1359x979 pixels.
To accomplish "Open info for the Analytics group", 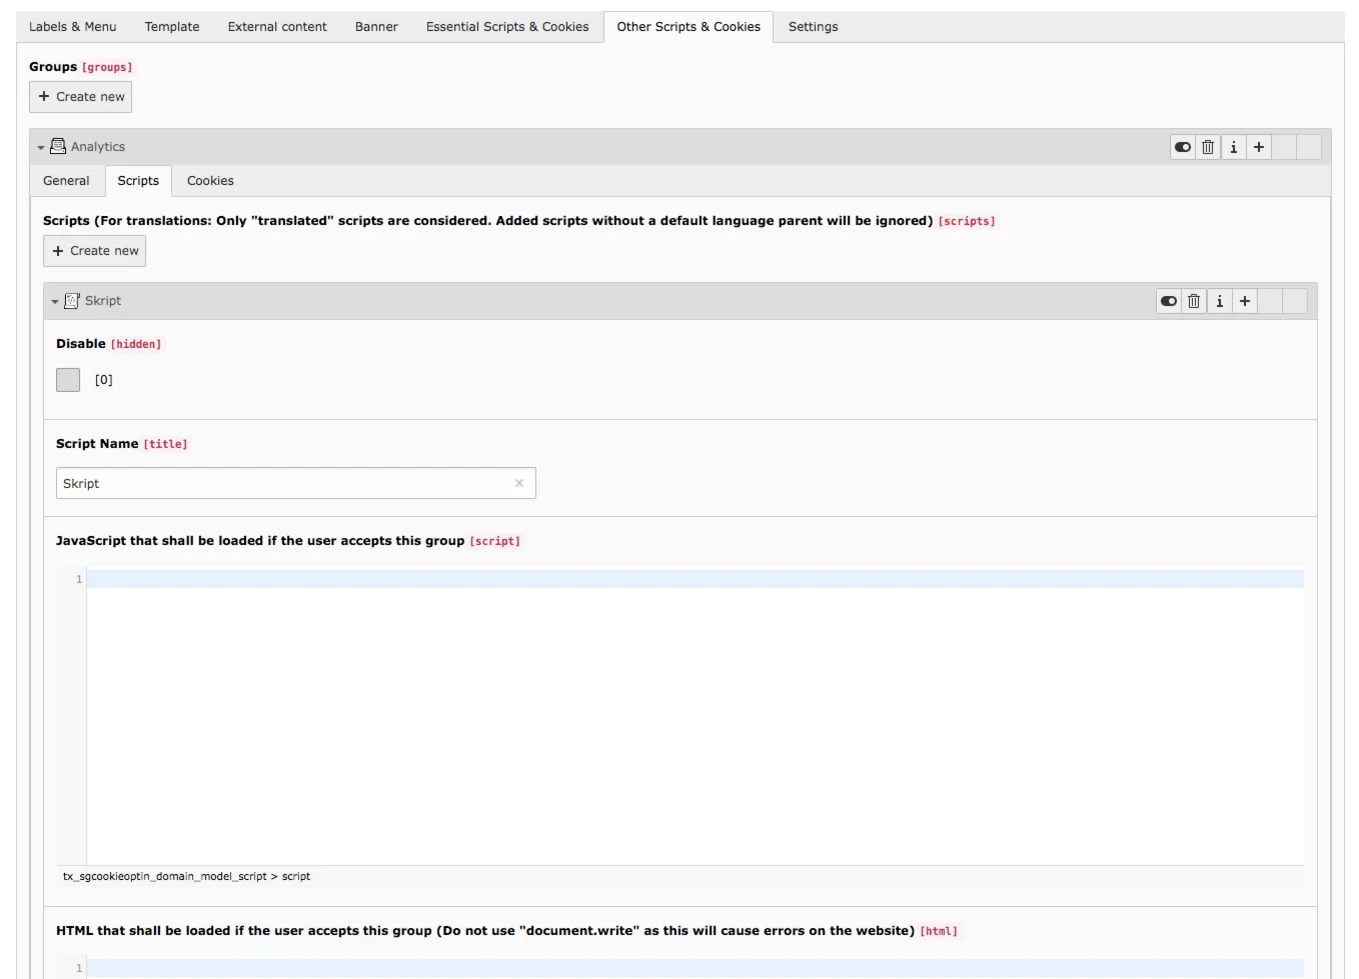I will (x=1233, y=146).
